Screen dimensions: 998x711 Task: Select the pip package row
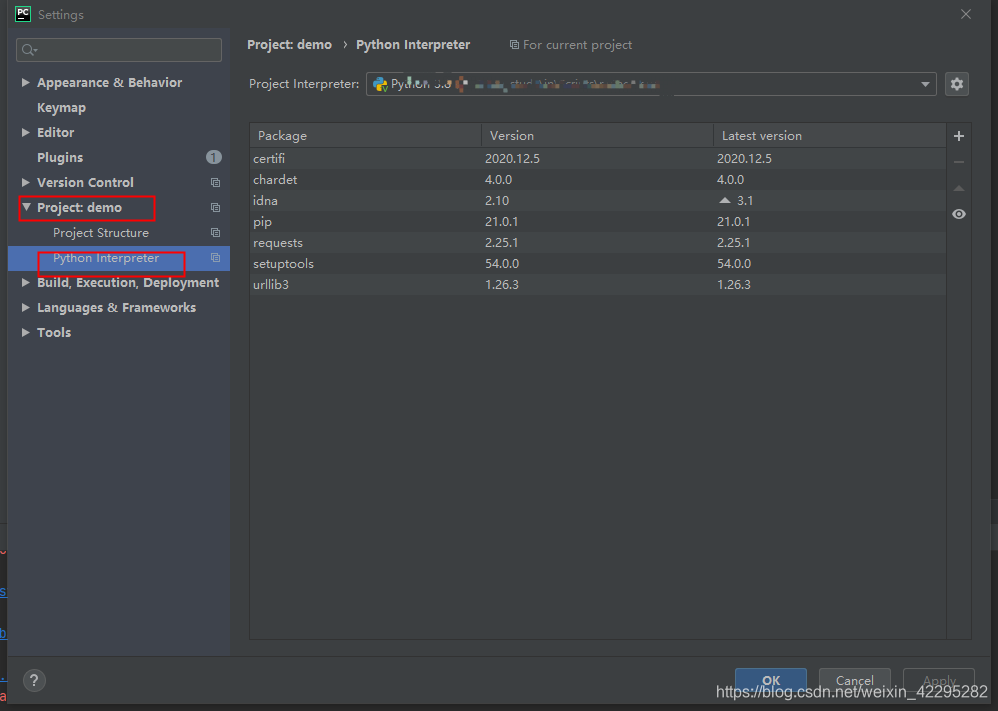[x=598, y=222]
